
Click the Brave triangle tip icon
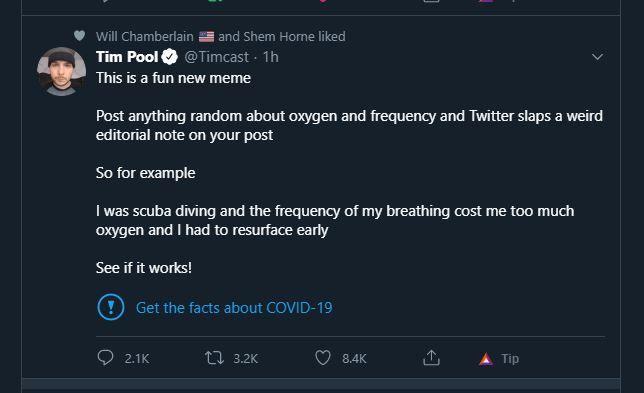coord(486,359)
